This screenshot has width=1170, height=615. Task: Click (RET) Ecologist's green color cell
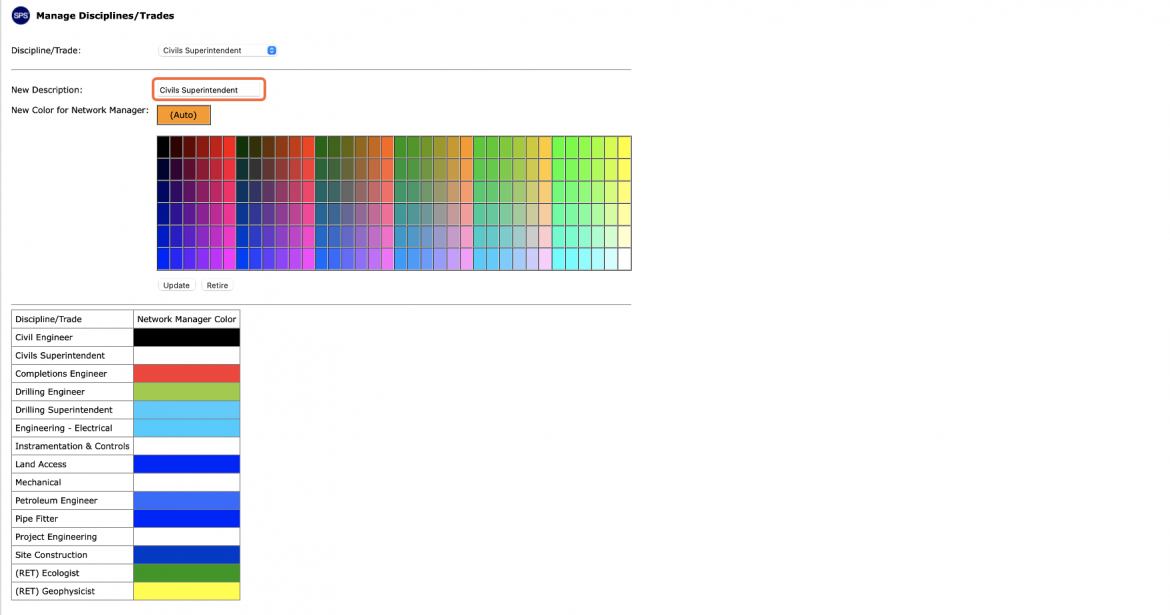(187, 573)
